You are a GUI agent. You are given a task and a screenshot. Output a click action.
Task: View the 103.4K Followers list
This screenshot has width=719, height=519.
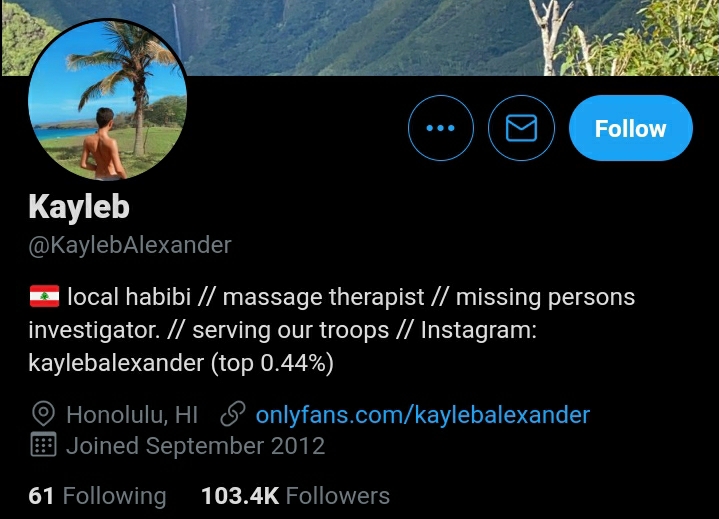295,496
